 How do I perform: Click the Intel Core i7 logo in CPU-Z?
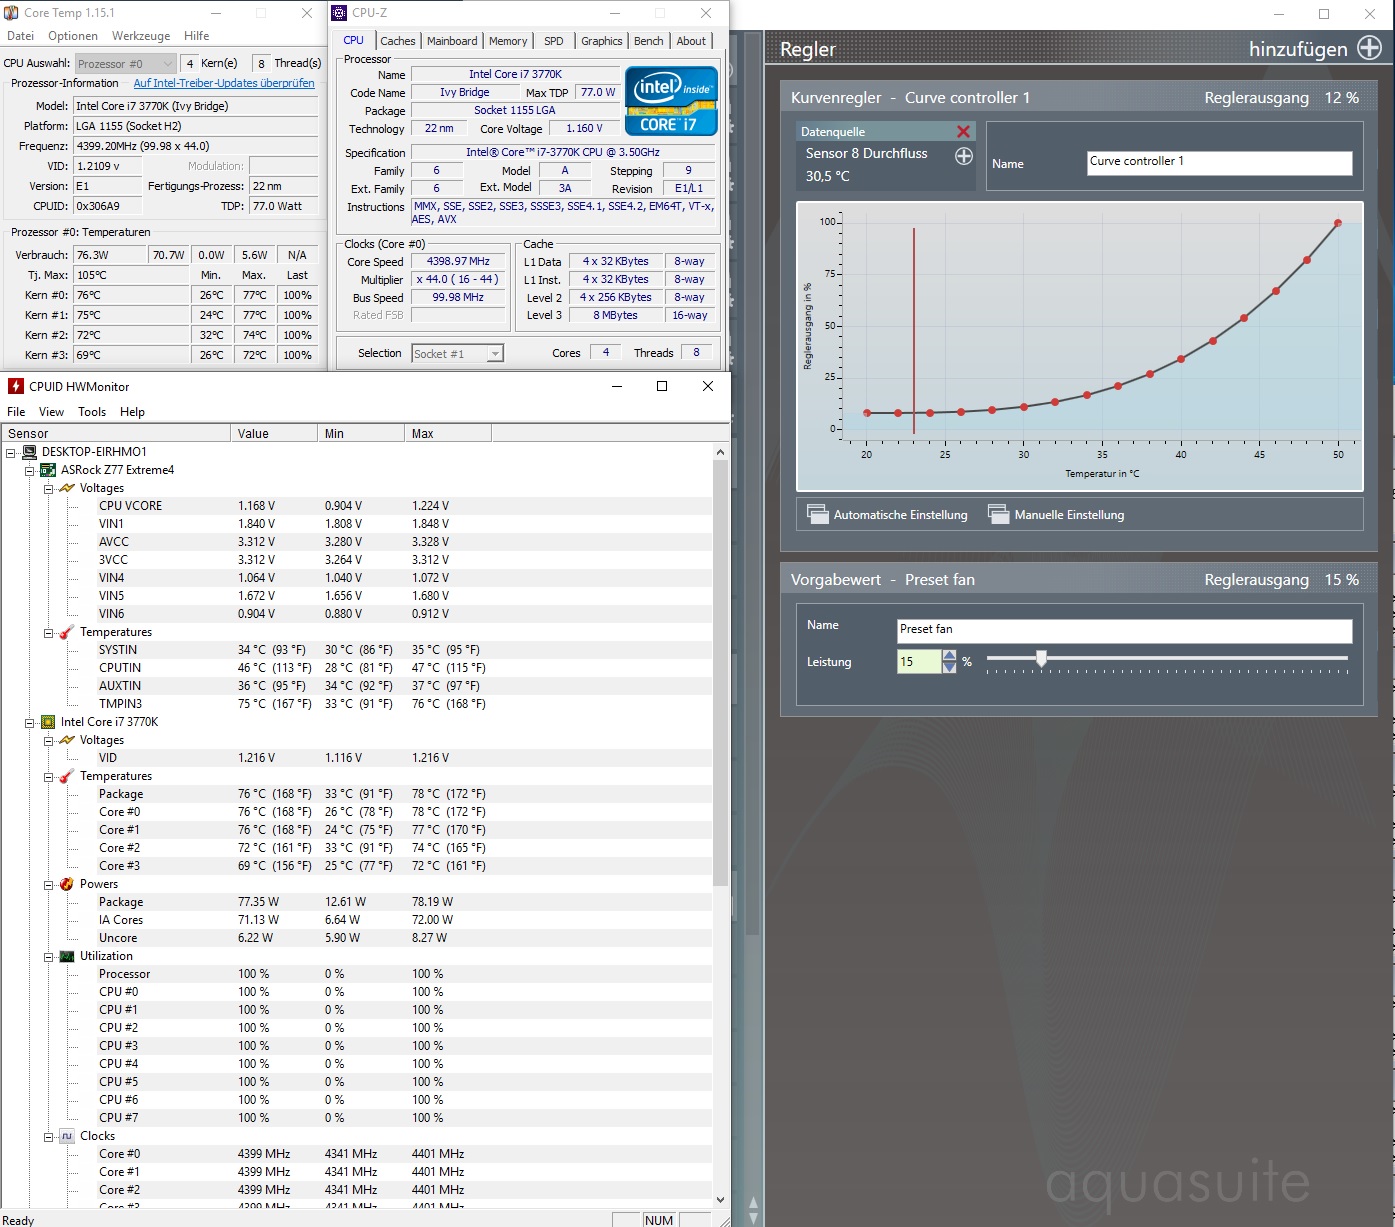(671, 100)
